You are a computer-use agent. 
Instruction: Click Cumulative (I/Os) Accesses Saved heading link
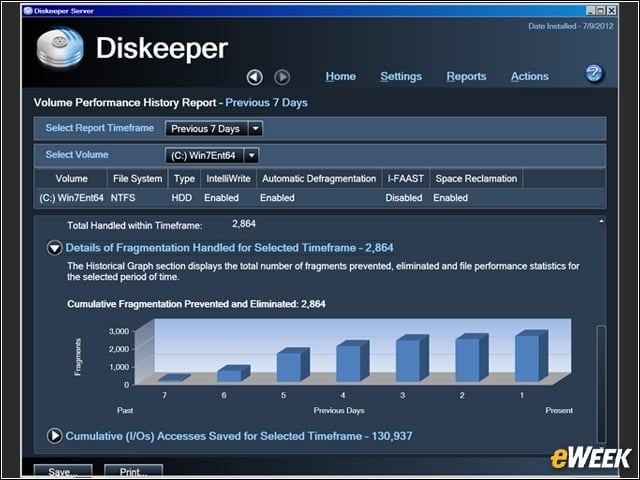[x=239, y=436]
